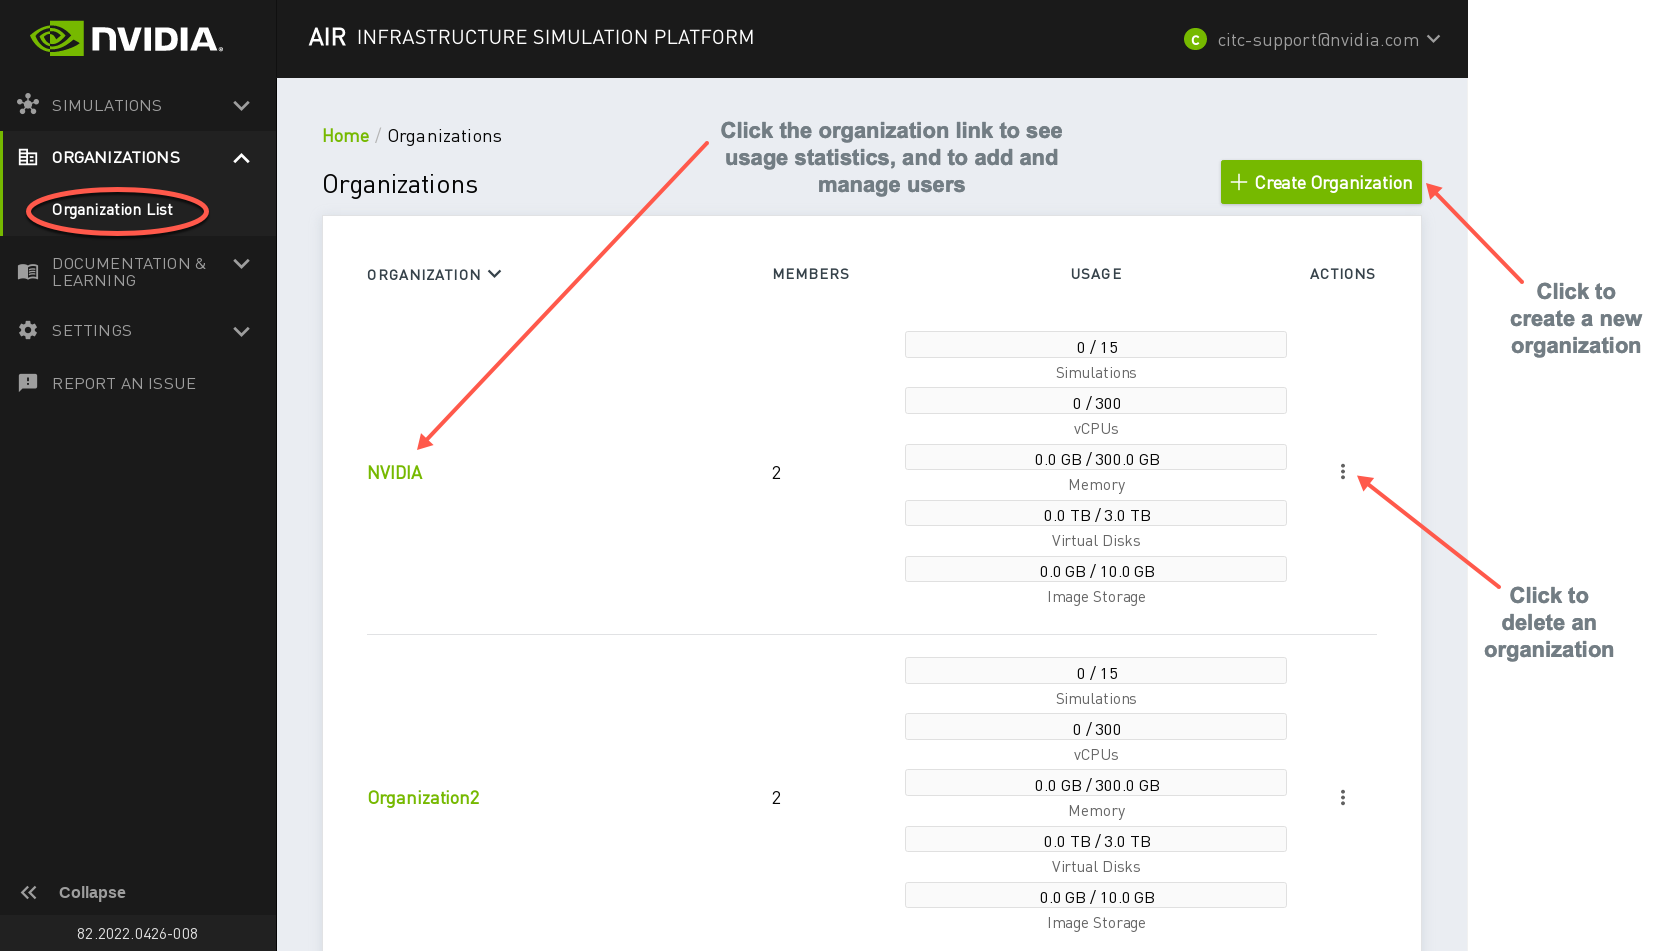Screen dimensions: 1677x951
Task: Click the Report an Issue feedback icon
Action: (x=28, y=383)
